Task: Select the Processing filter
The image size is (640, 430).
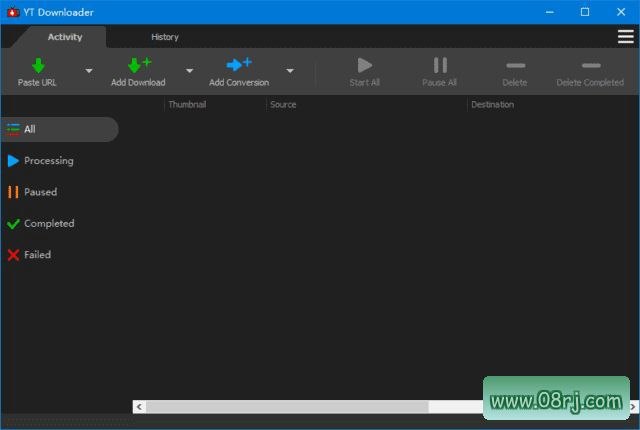Action: (x=40, y=161)
